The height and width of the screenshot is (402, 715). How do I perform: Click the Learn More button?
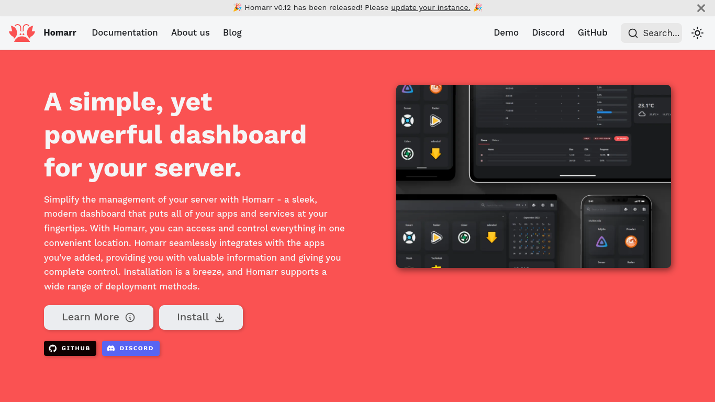pyautogui.click(x=98, y=317)
